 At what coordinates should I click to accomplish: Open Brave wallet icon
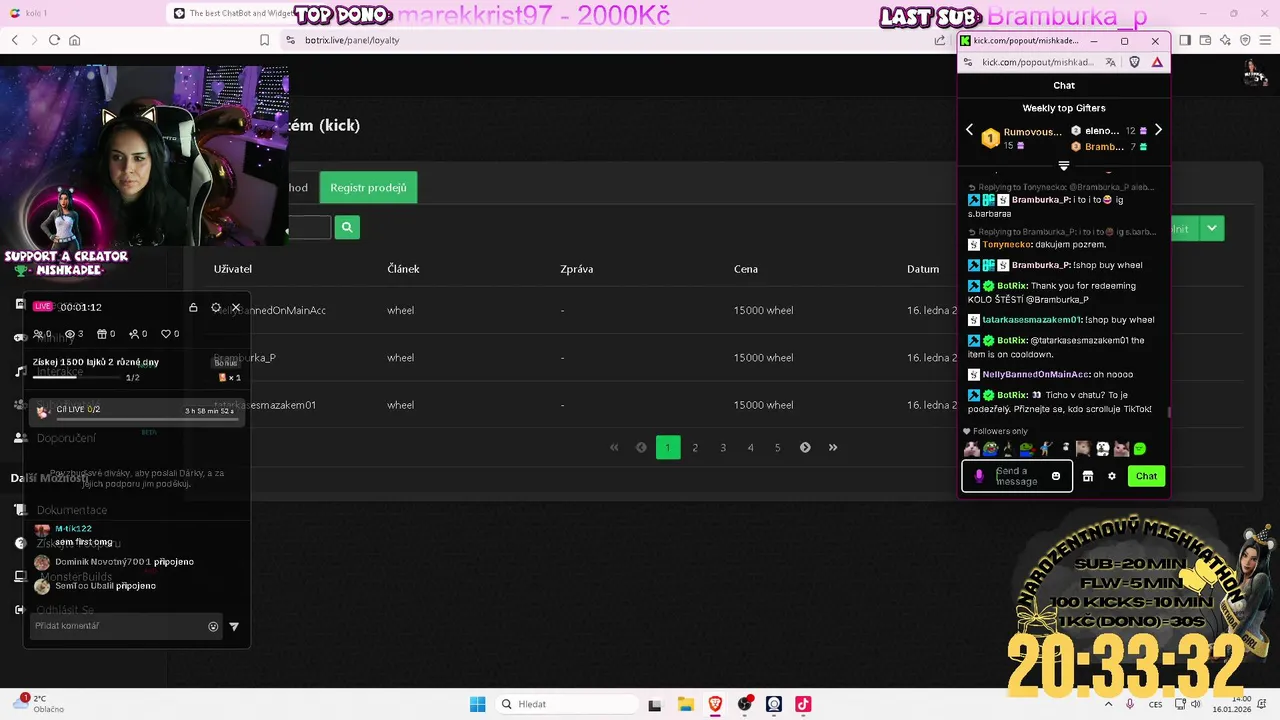(1205, 40)
